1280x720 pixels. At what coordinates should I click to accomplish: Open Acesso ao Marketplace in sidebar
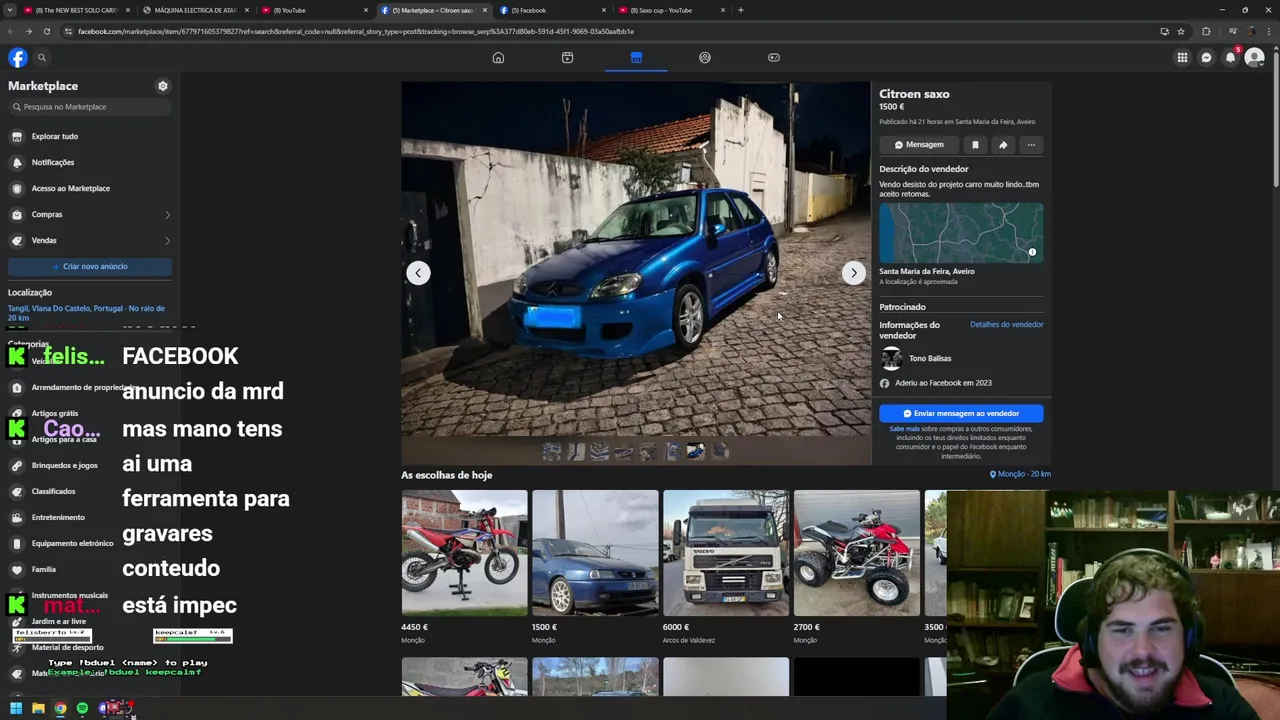click(x=90, y=188)
